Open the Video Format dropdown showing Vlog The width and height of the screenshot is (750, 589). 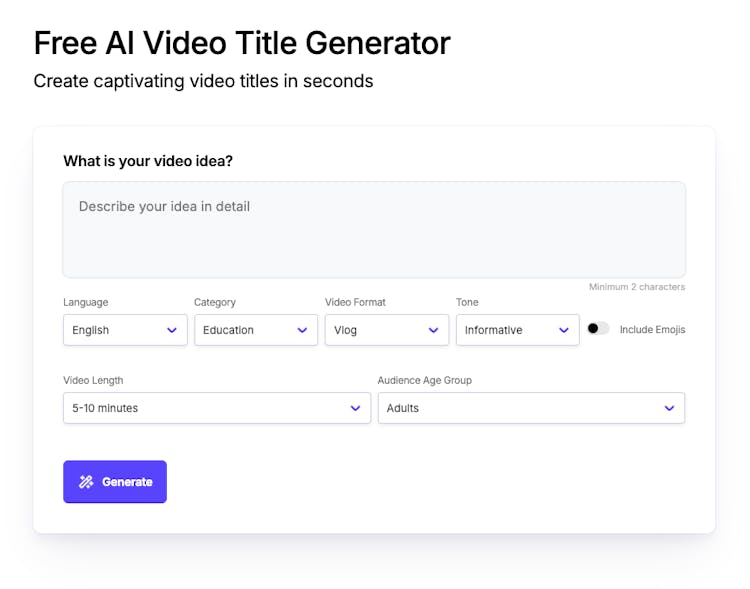(x=377, y=330)
